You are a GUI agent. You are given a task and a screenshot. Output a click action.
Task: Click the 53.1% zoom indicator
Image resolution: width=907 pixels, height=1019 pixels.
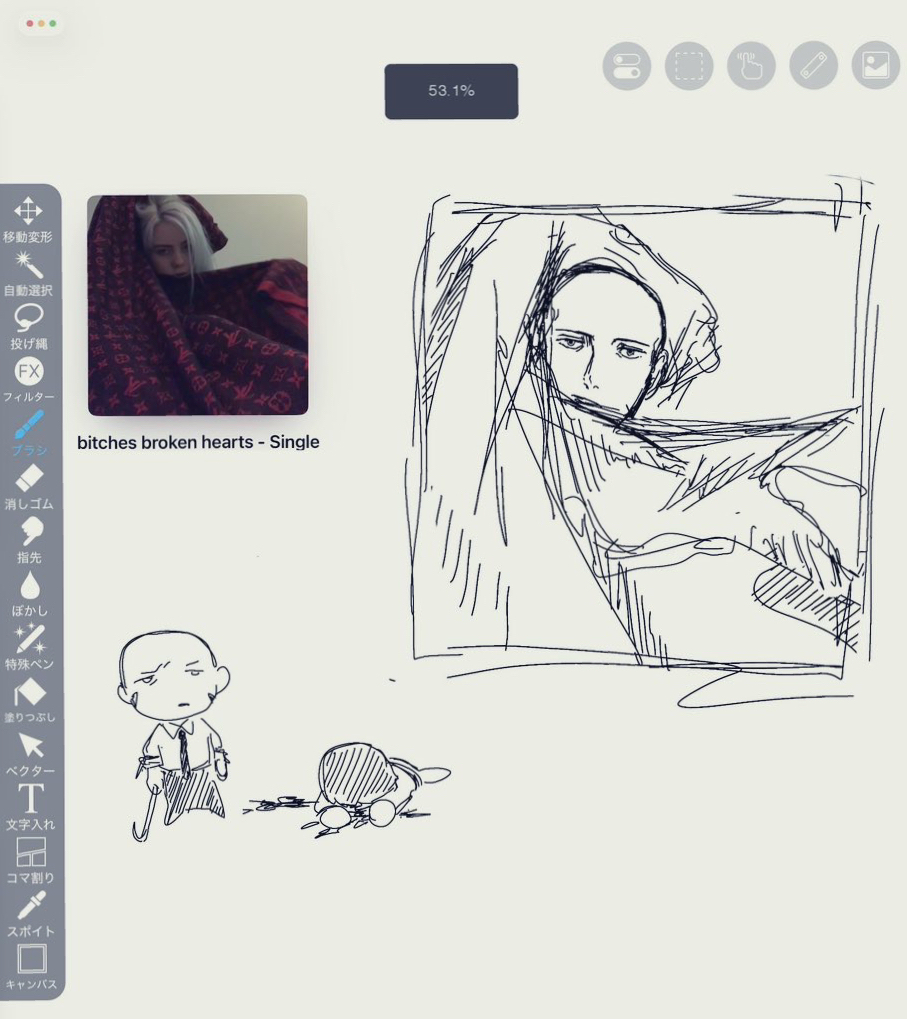click(451, 91)
